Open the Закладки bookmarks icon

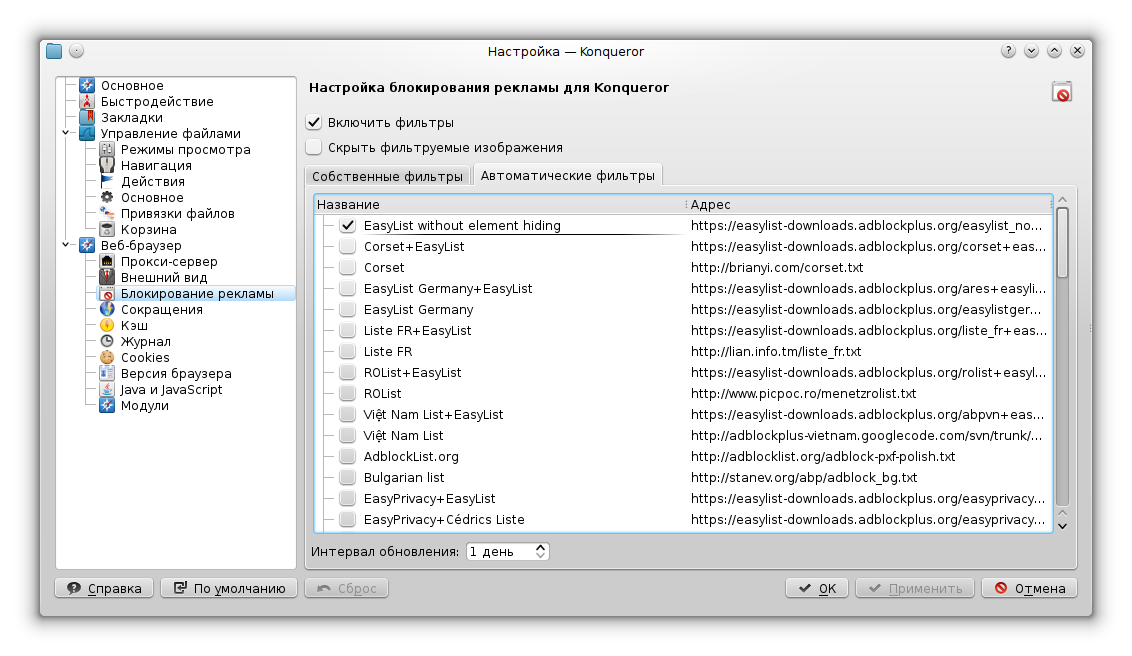point(87,117)
